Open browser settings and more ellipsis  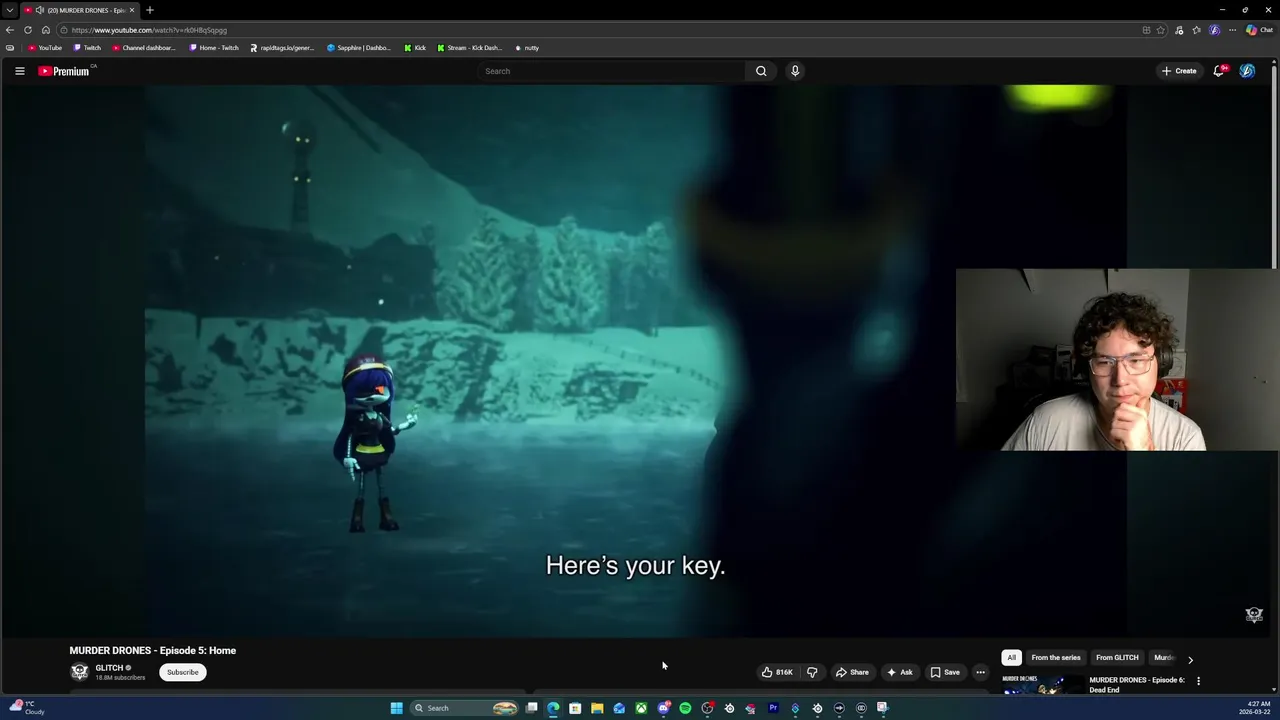point(1232,30)
